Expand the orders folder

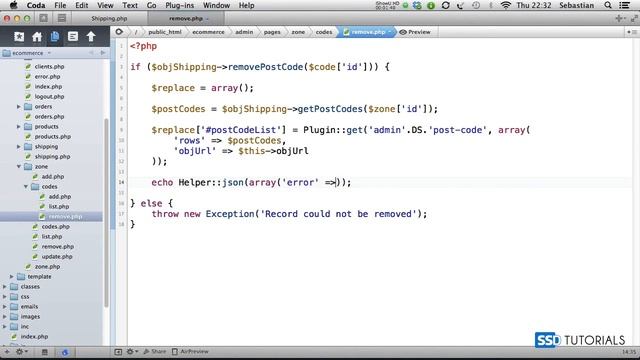click(19, 107)
